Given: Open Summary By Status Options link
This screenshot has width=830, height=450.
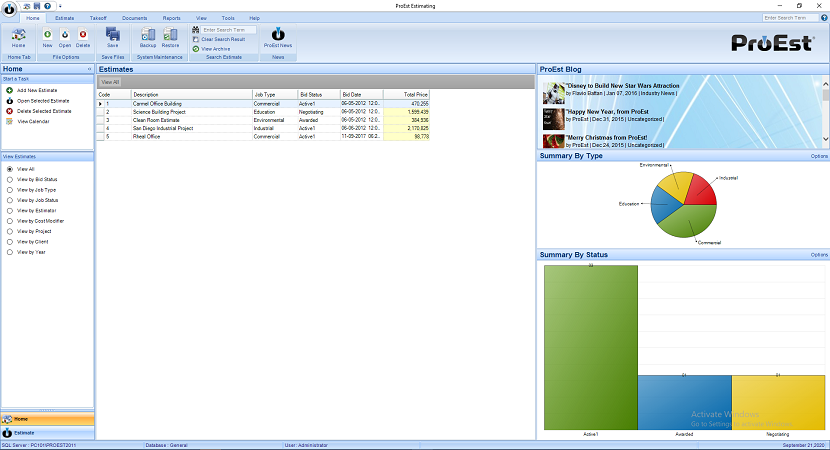Looking at the screenshot, I should click(819, 255).
